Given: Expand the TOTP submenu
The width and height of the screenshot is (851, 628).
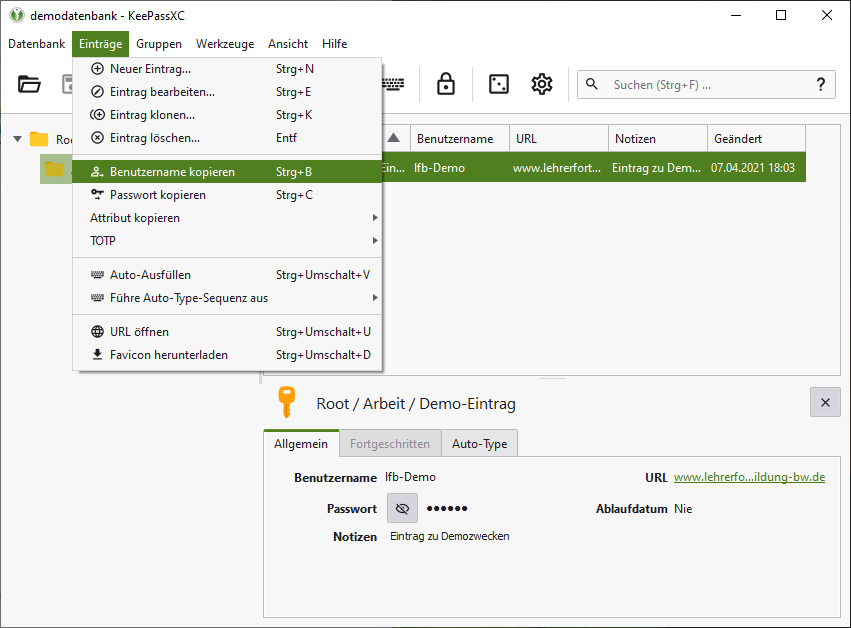Looking at the screenshot, I should click(x=226, y=241).
